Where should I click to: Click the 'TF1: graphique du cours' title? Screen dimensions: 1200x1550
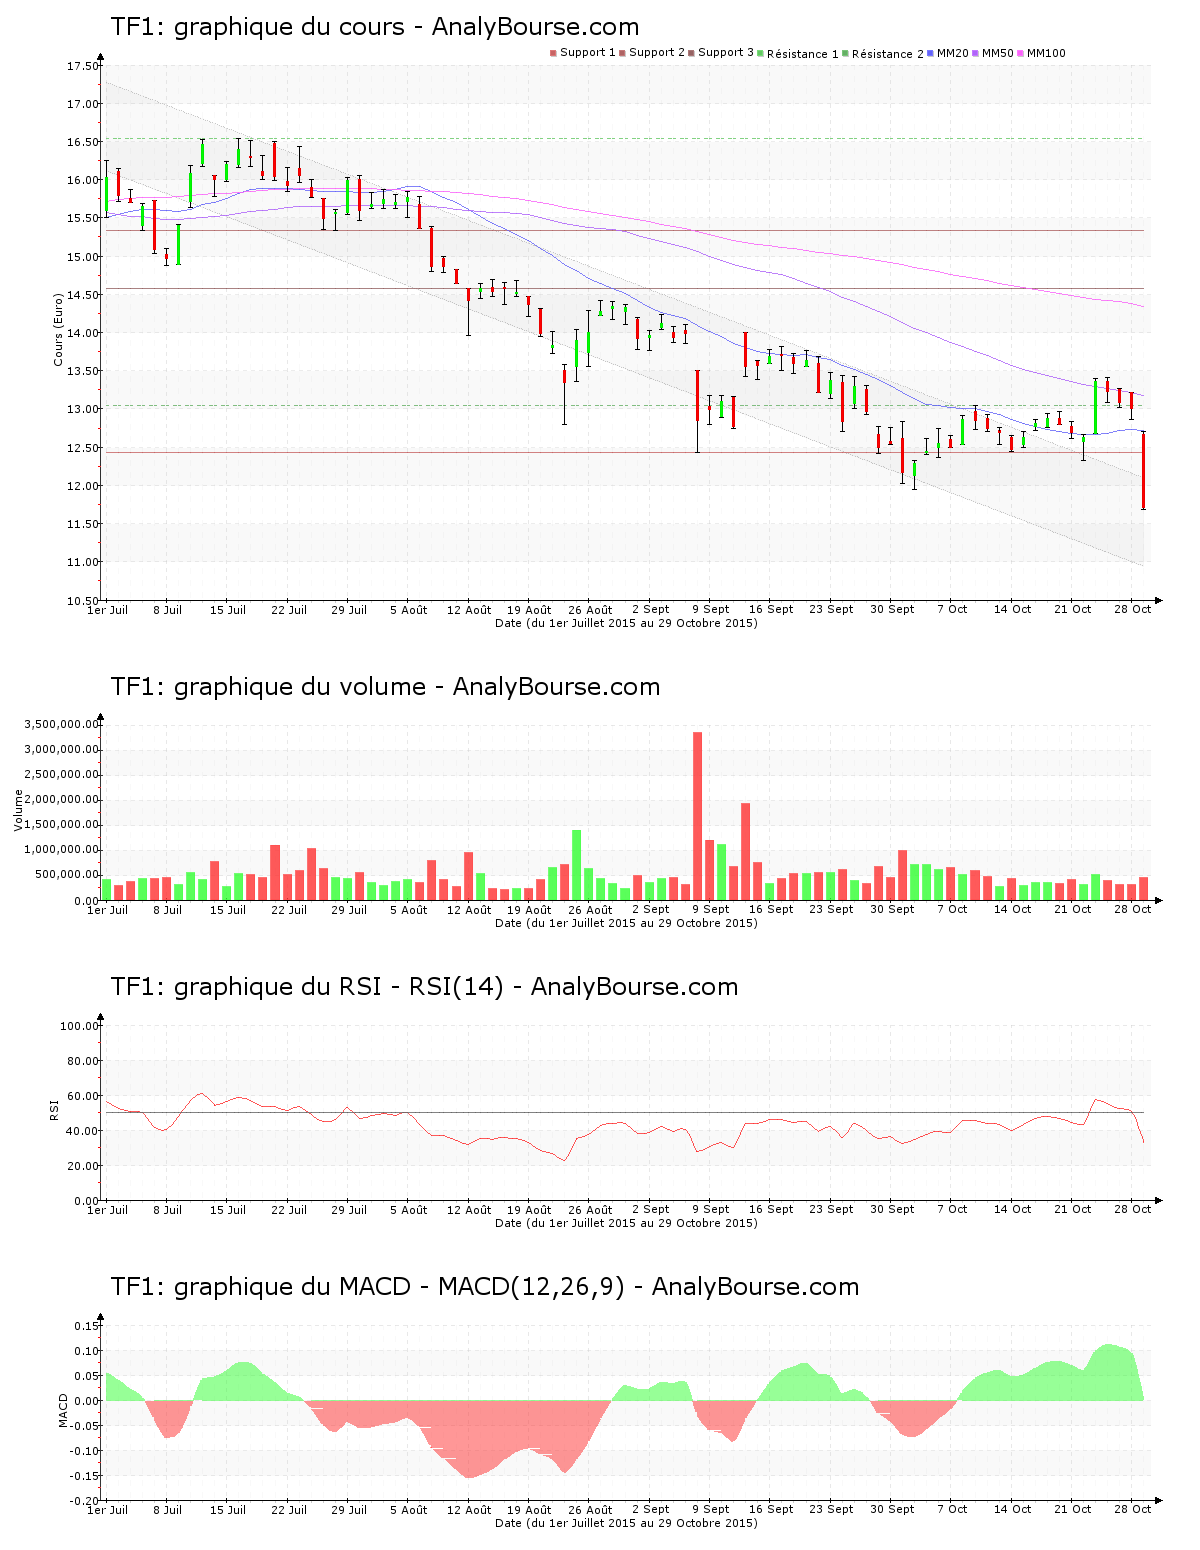click(x=258, y=27)
